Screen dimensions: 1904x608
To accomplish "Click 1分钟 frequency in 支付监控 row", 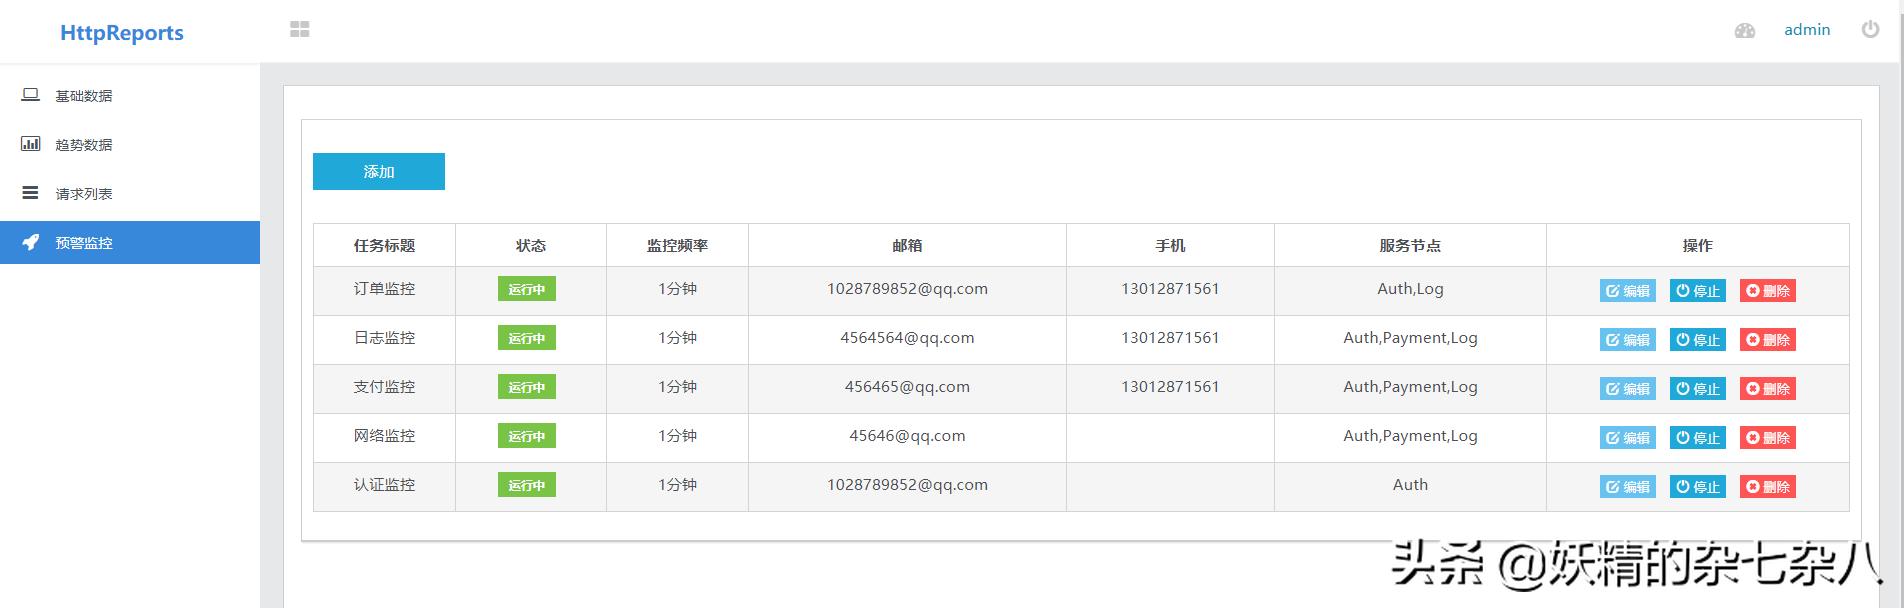I will pyautogui.click(x=677, y=387).
